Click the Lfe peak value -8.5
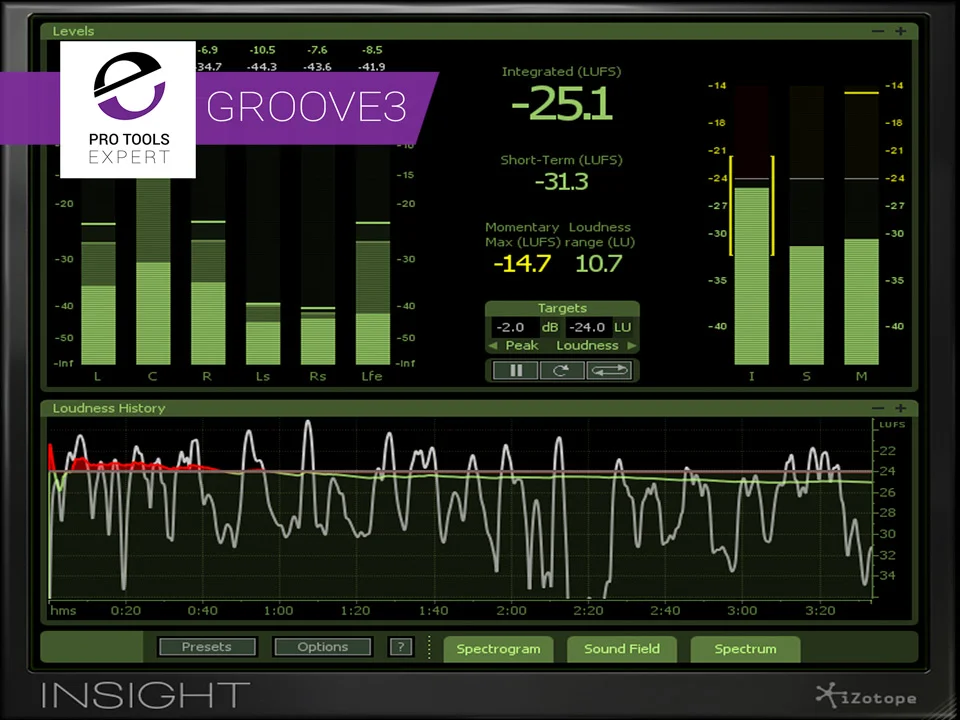 pos(372,50)
